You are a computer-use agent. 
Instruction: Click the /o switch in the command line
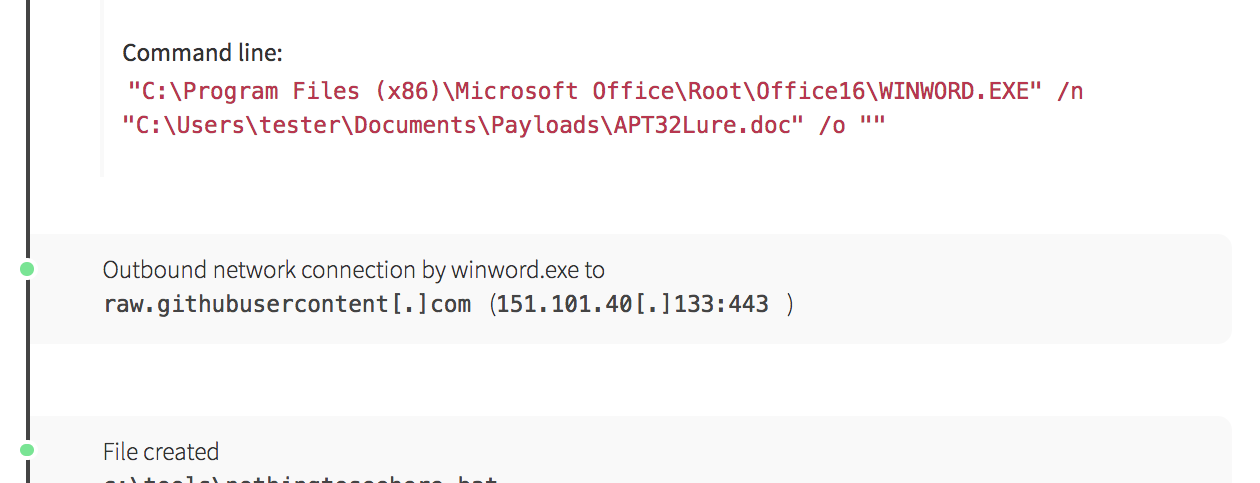(831, 127)
